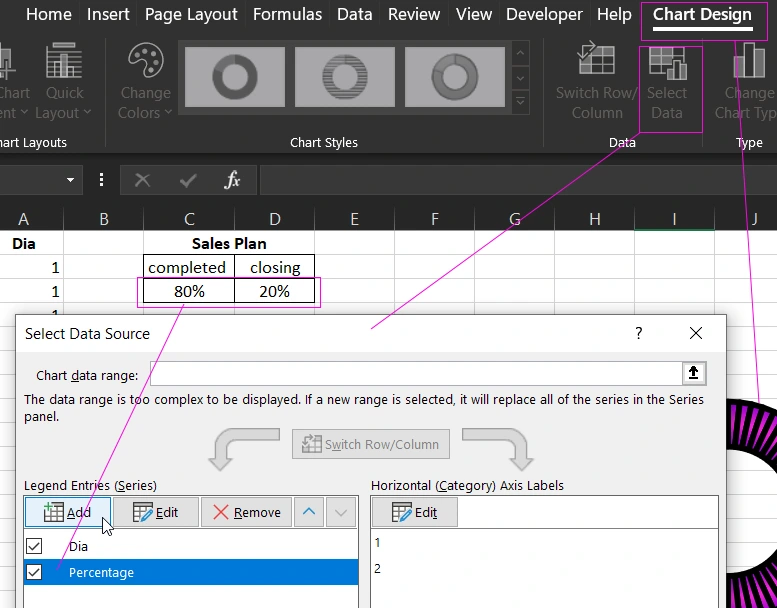Click the formula bar options dots
Viewport: 777px width, 608px height.
tap(102, 180)
